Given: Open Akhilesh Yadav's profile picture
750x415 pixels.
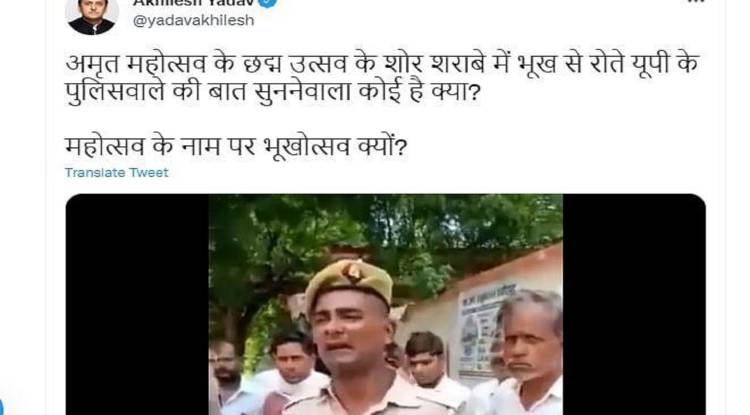Looking at the screenshot, I should [x=92, y=14].
